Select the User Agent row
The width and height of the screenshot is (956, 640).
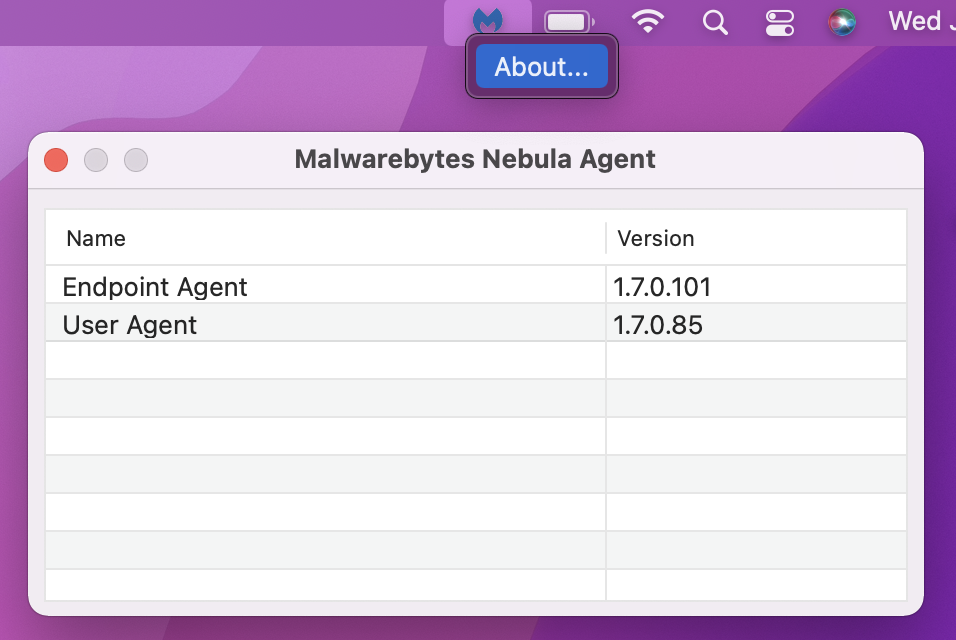pos(130,325)
